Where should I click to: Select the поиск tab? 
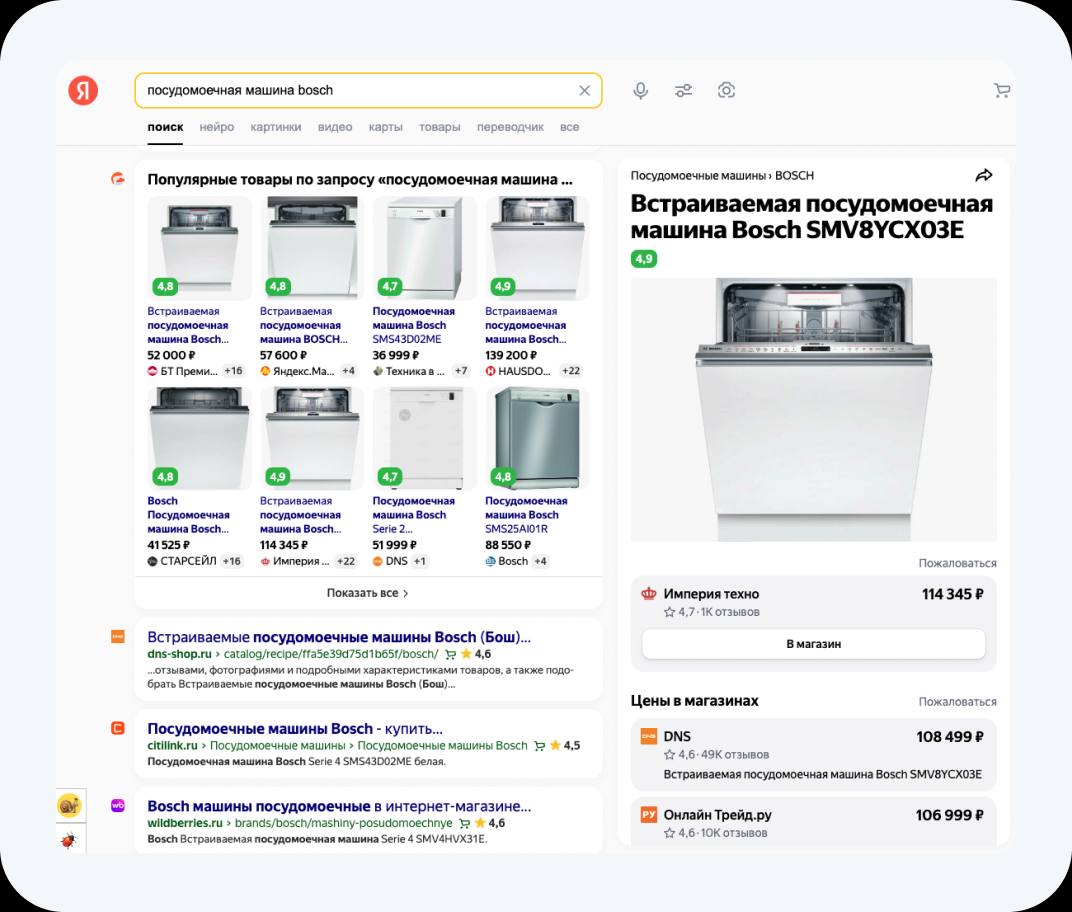165,127
